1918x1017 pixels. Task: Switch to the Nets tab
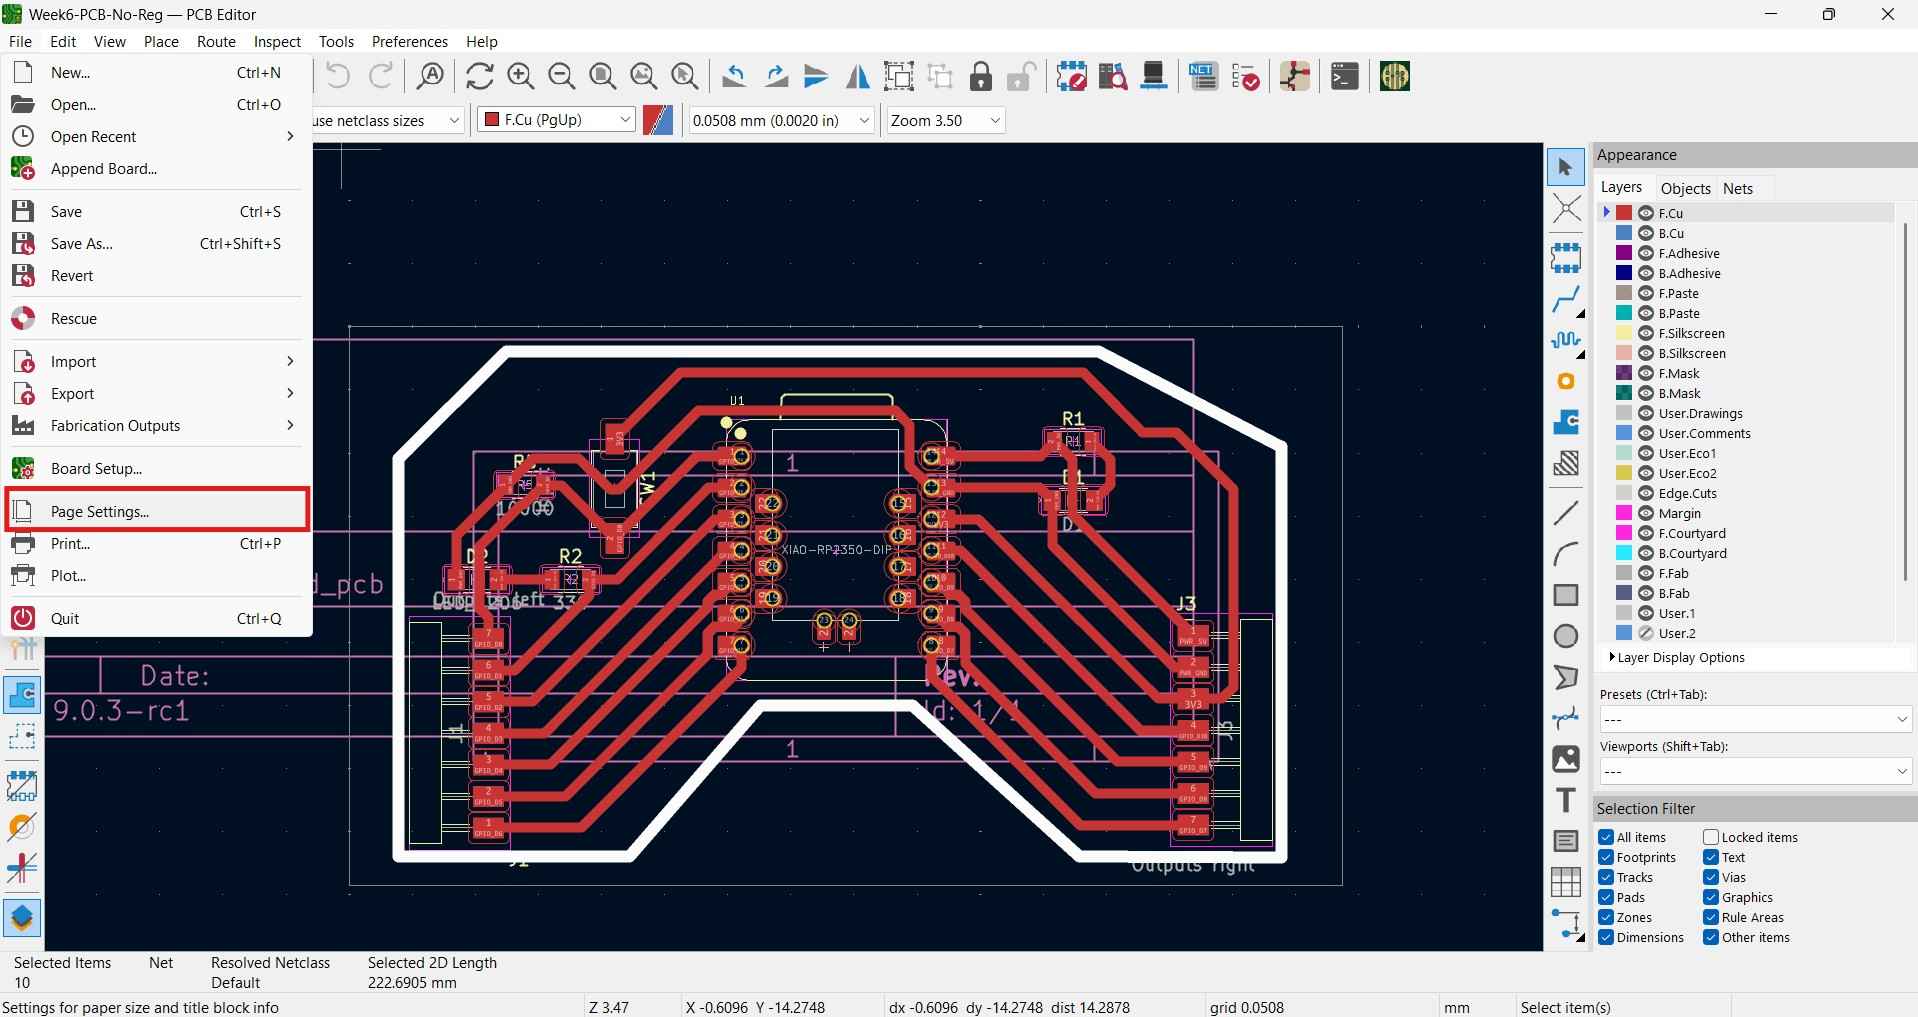[1738, 188]
